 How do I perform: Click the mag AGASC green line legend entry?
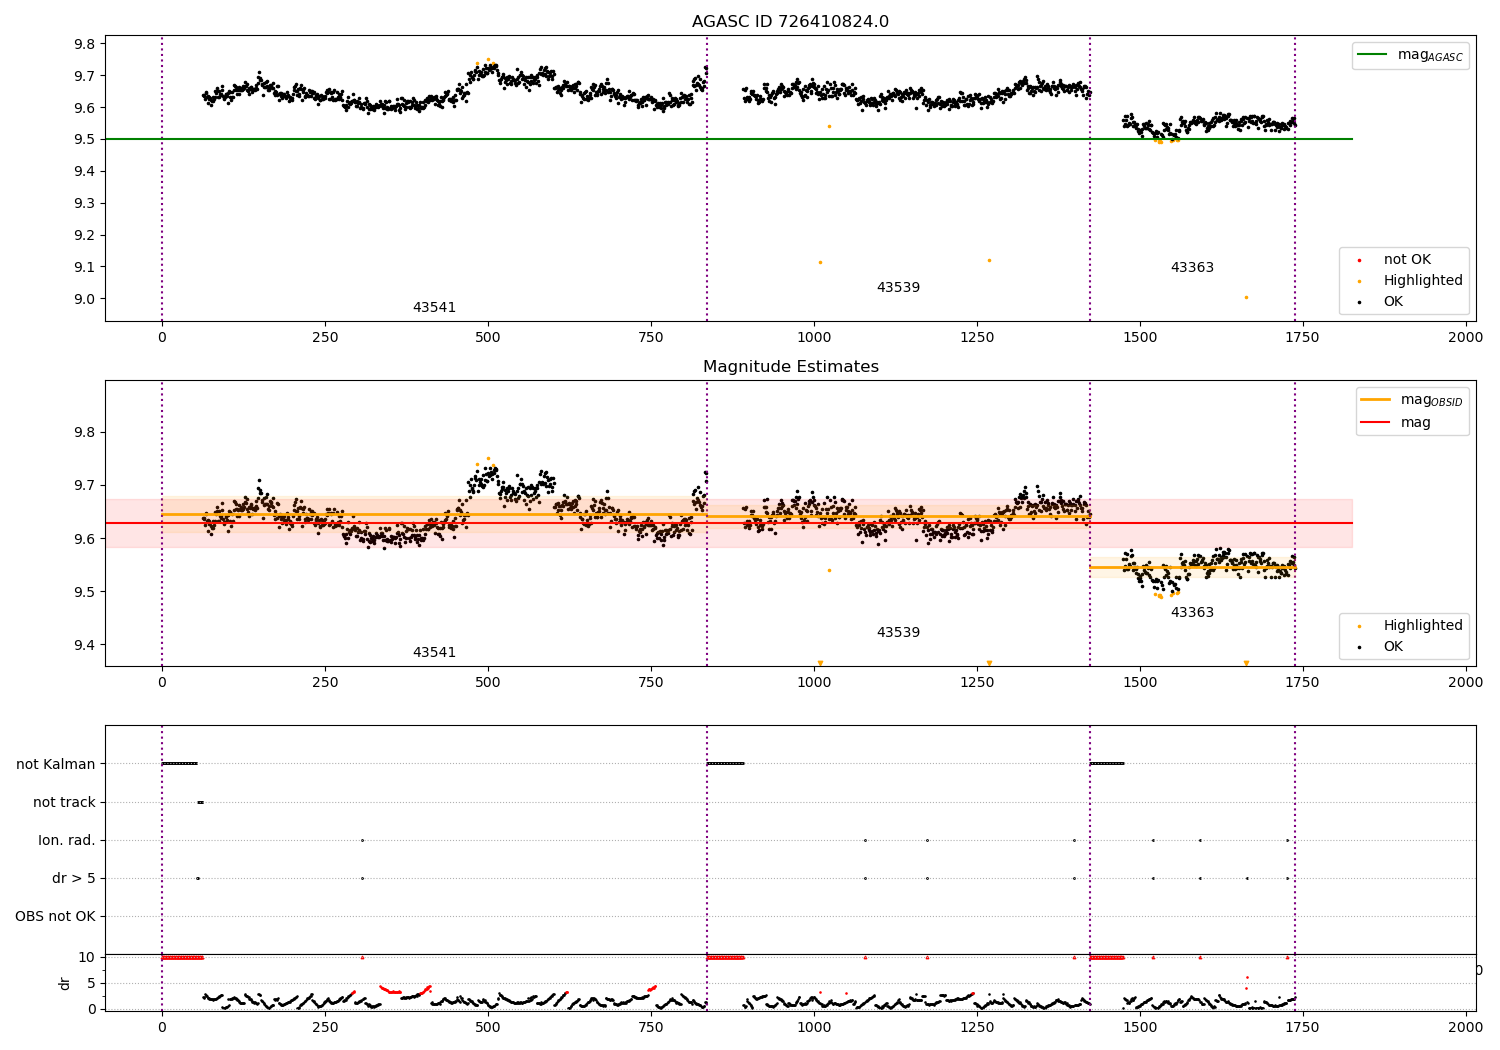coord(1411,55)
